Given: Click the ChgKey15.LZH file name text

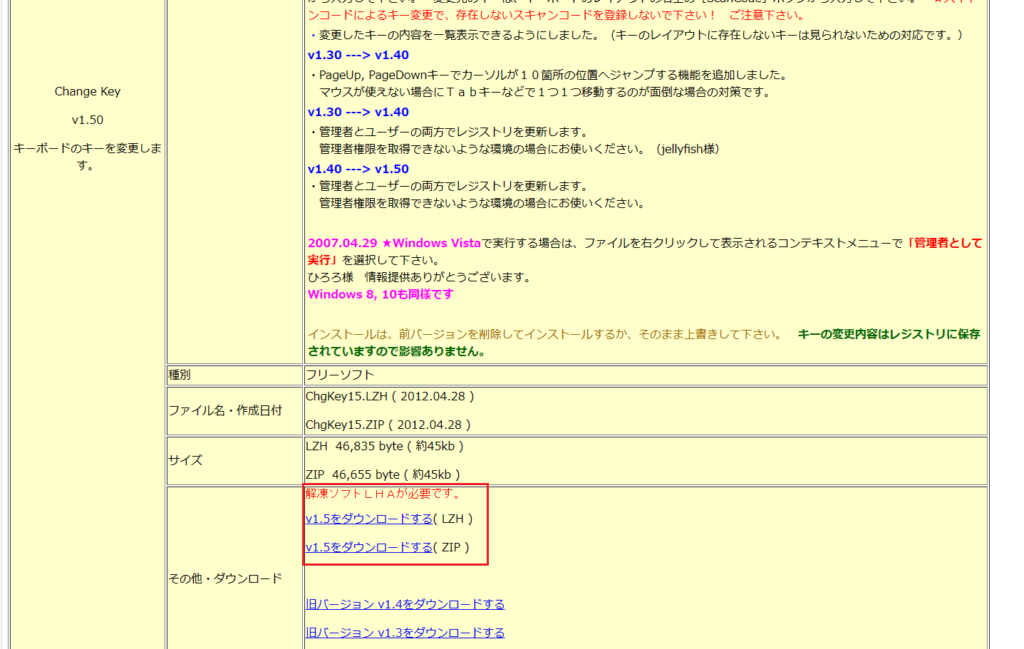Looking at the screenshot, I should coord(345,397).
